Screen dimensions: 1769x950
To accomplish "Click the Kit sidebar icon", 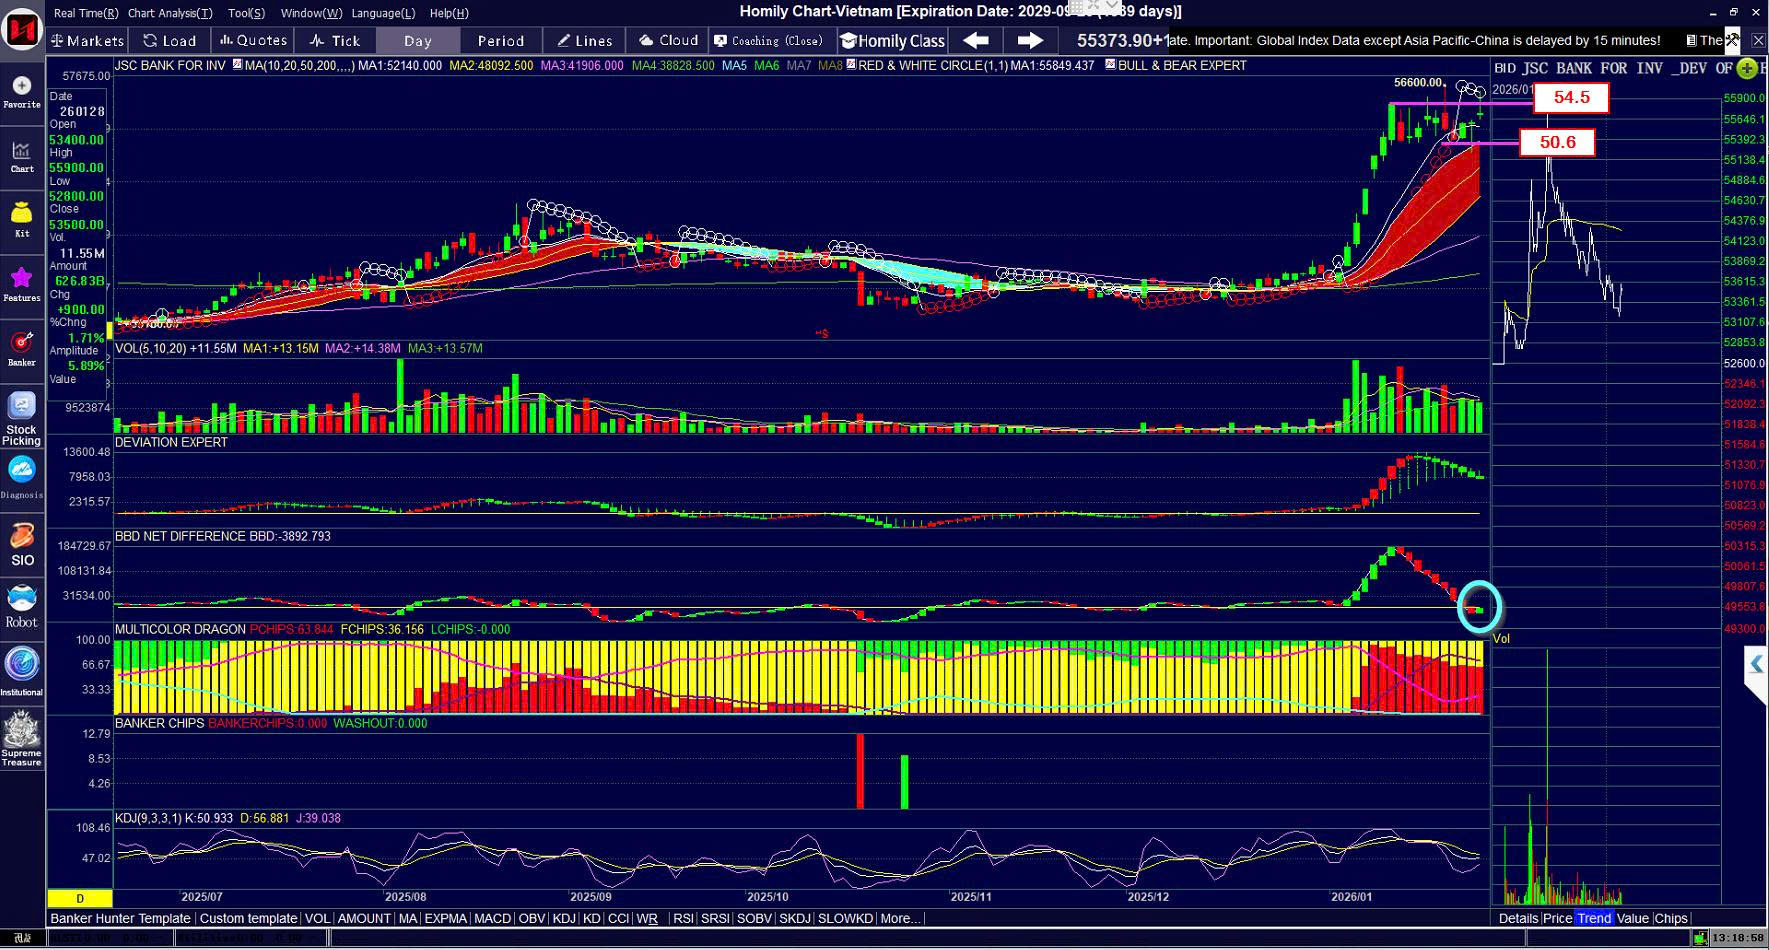I will tap(22, 217).
